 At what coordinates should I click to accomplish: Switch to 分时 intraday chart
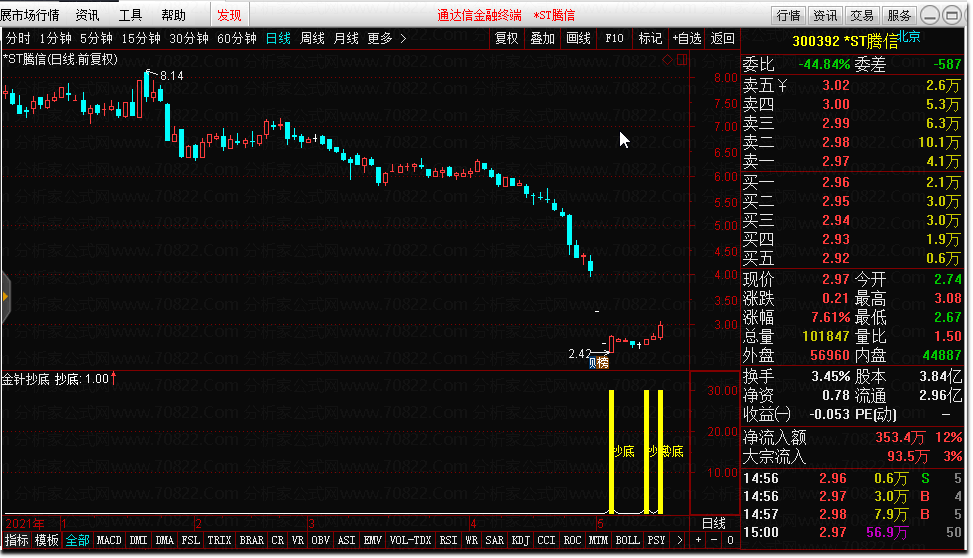18,38
